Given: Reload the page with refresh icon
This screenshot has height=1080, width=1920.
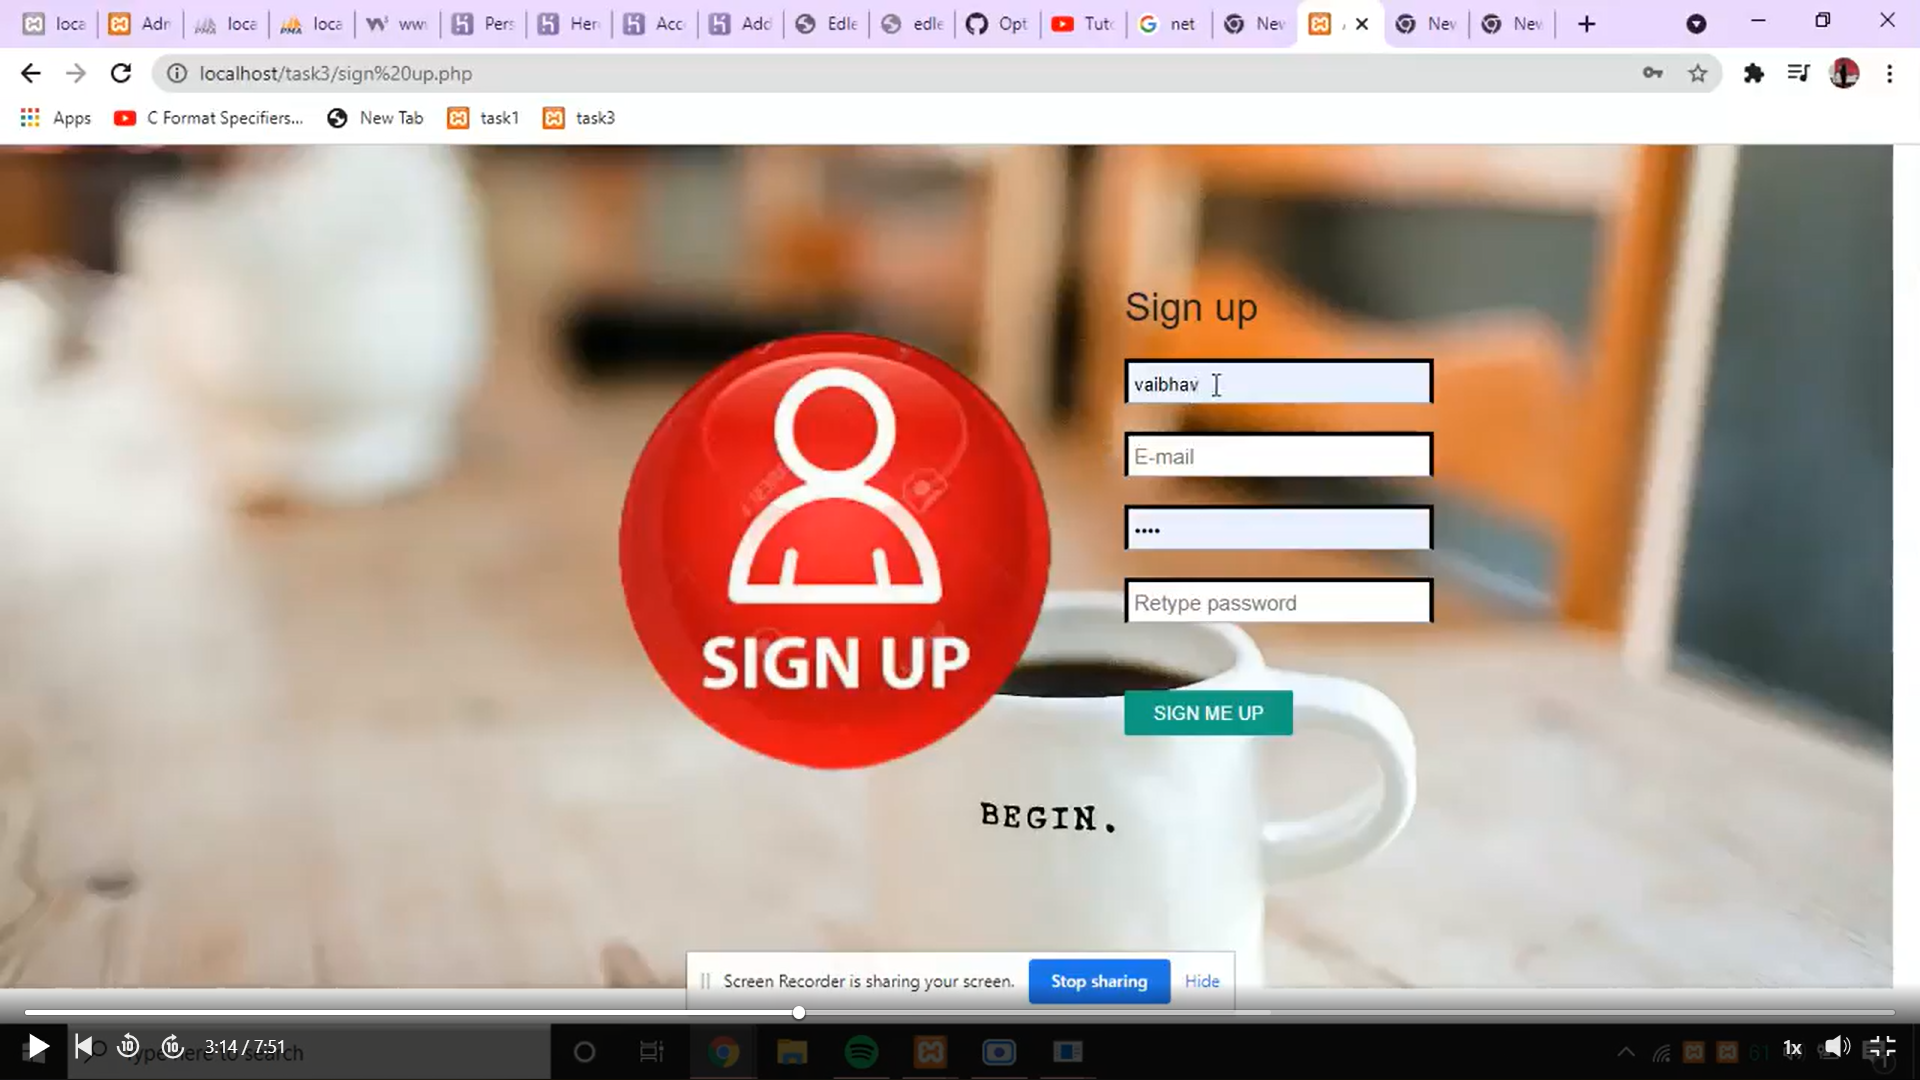Looking at the screenshot, I should pyautogui.click(x=121, y=73).
